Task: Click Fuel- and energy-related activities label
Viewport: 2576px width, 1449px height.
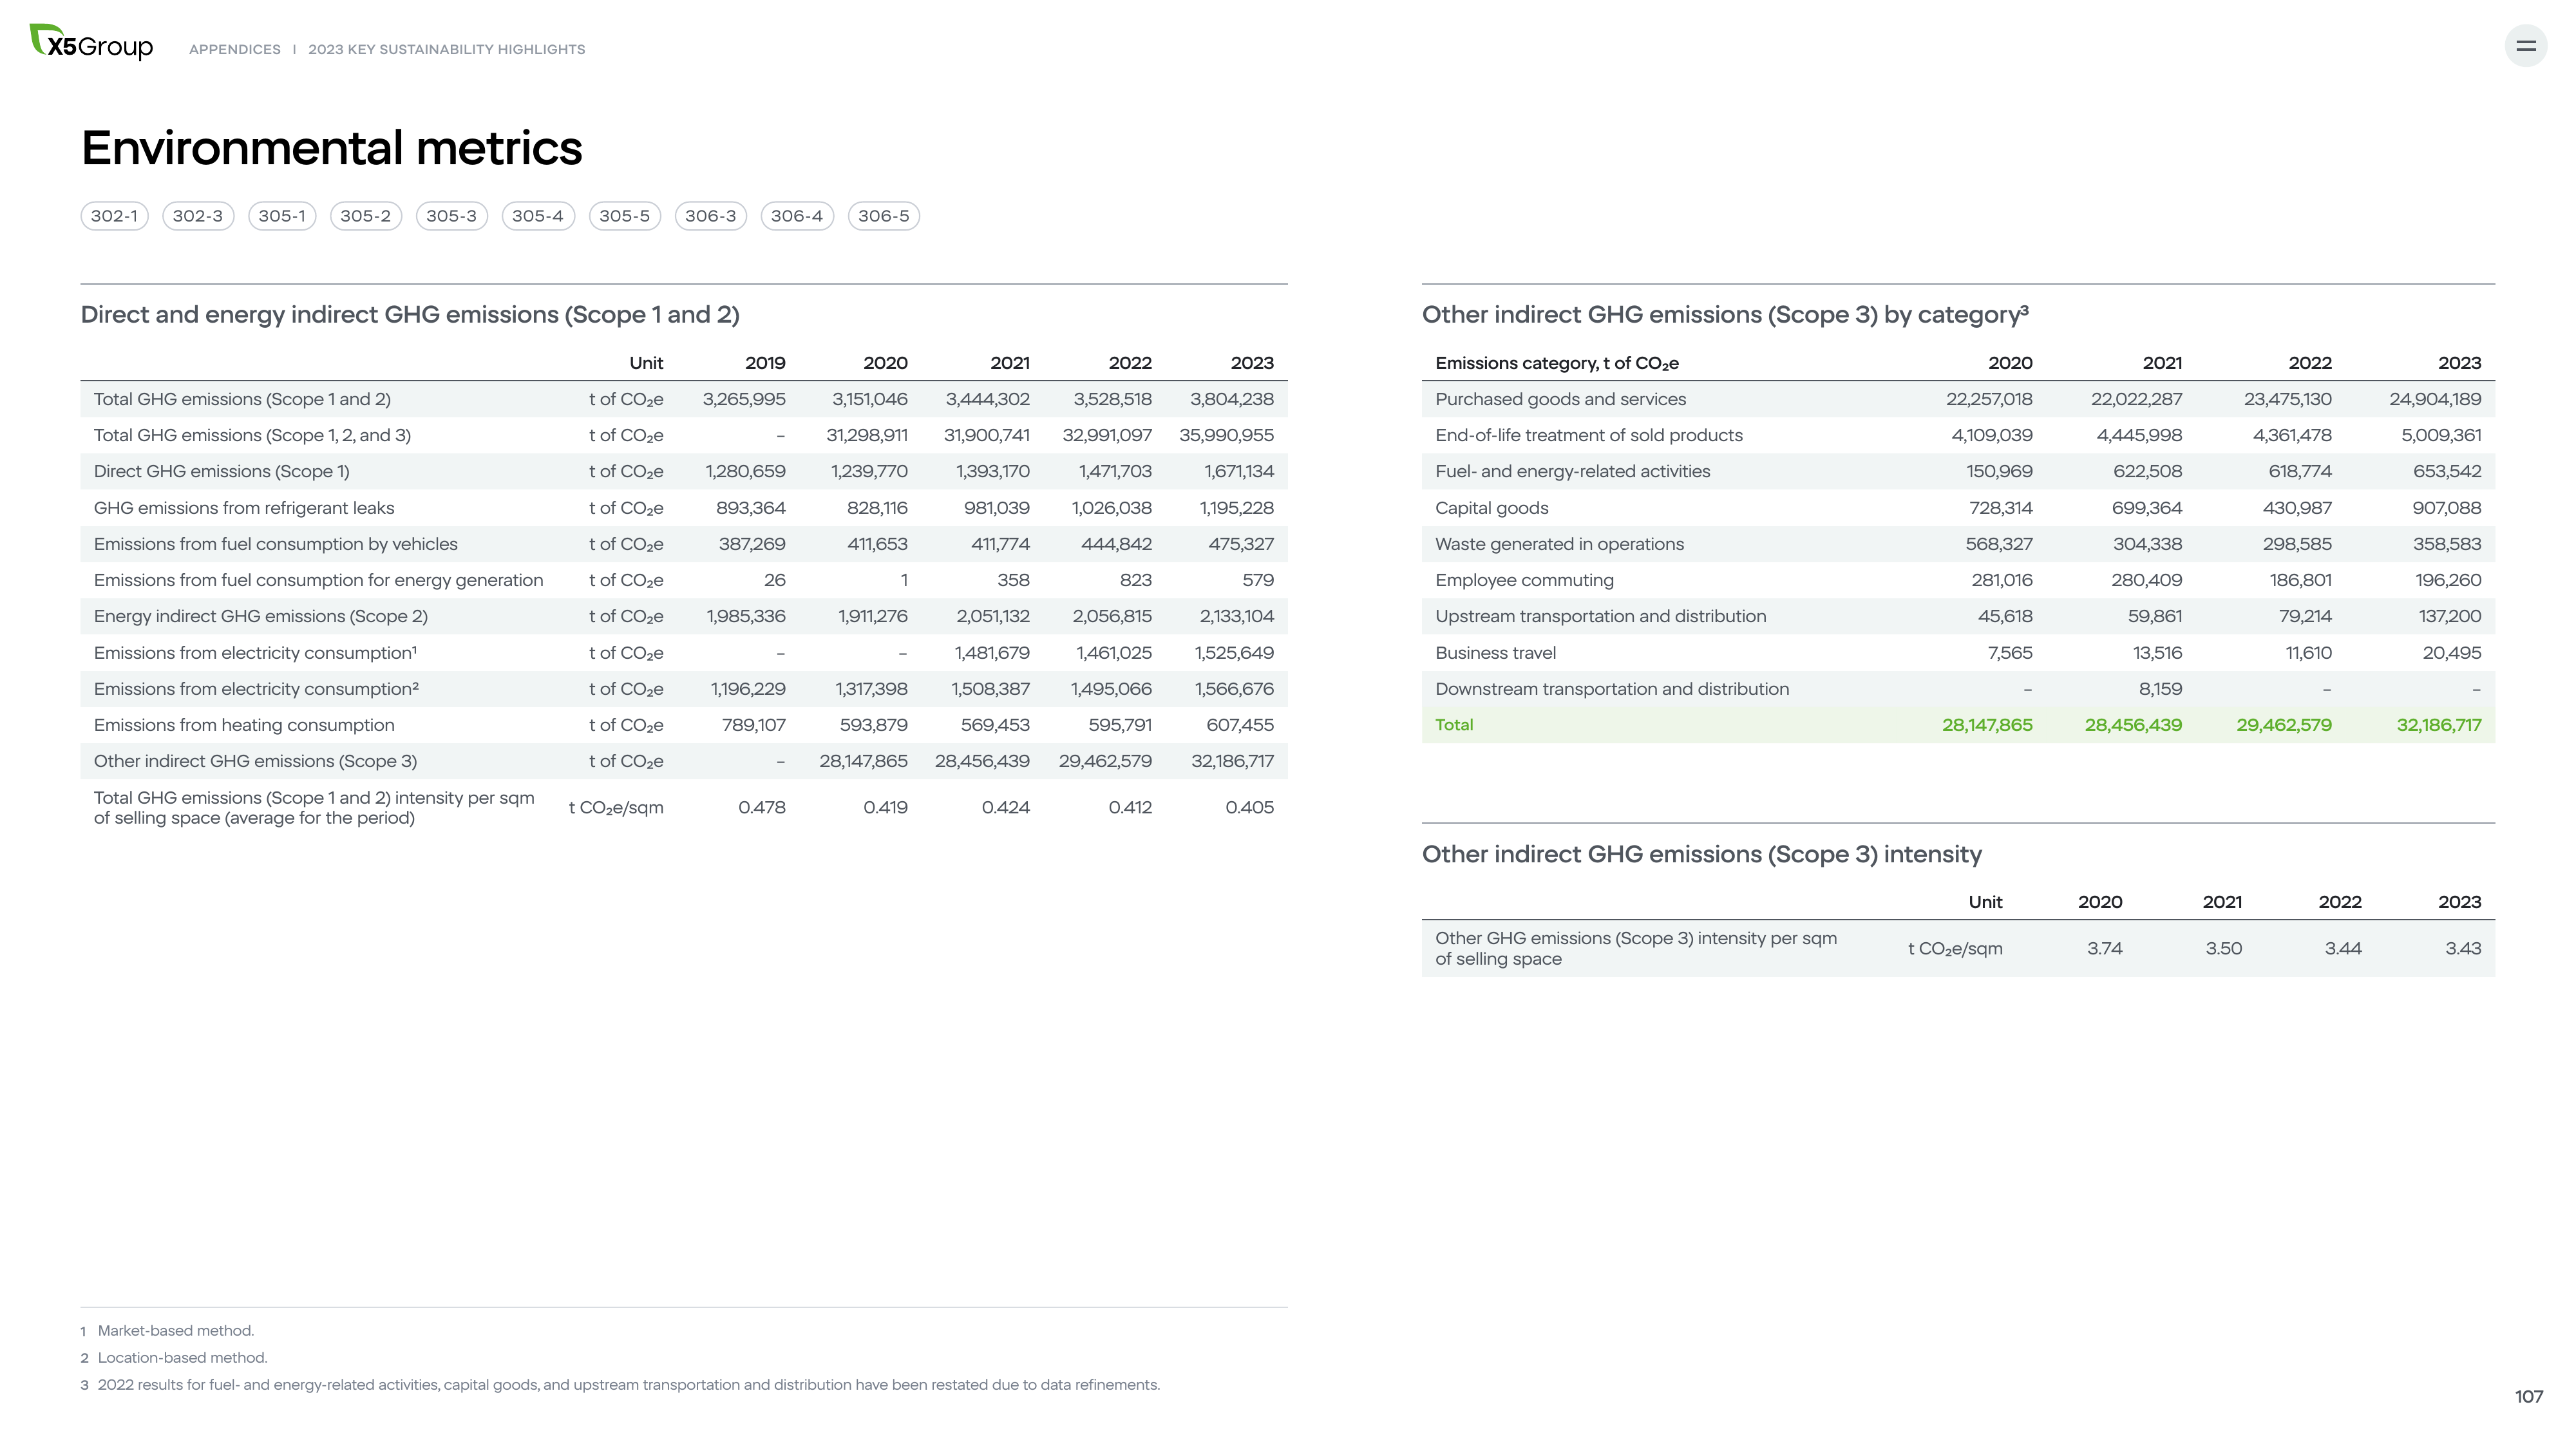Action: coord(1573,471)
